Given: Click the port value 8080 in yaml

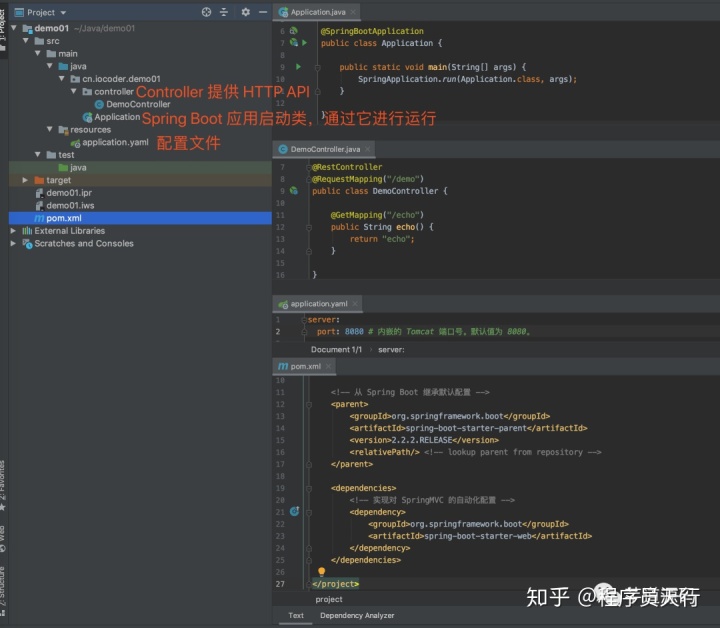Looking at the screenshot, I should click(x=354, y=331).
